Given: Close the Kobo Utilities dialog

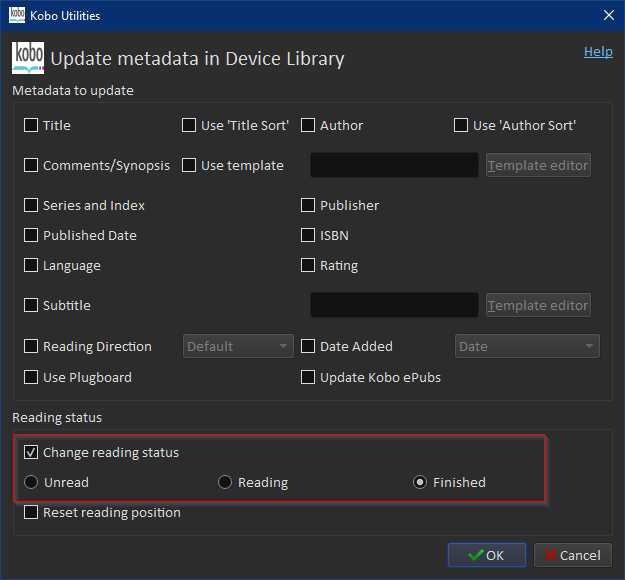Looking at the screenshot, I should pyautogui.click(x=608, y=15).
